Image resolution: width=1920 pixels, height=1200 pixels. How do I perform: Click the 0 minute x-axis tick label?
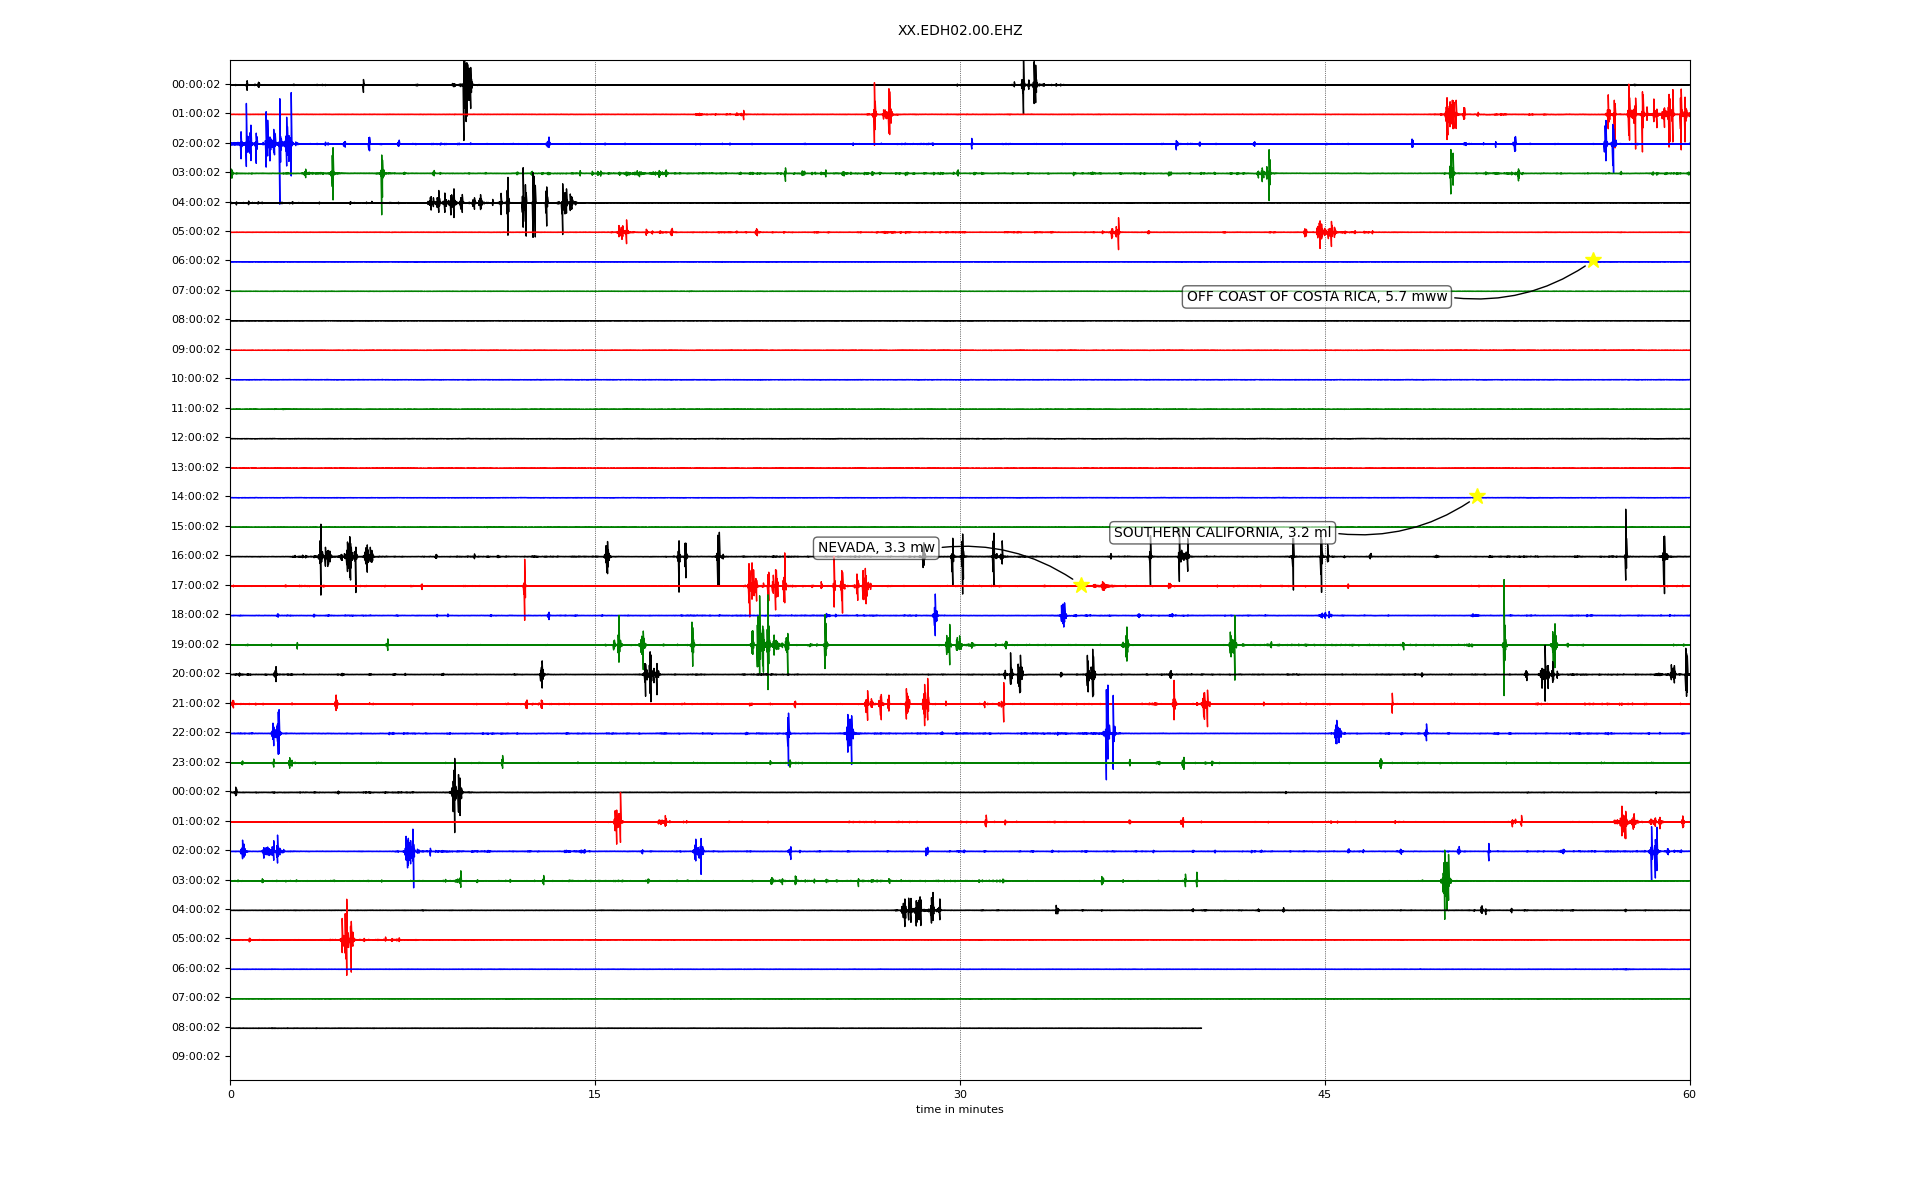click(231, 1095)
